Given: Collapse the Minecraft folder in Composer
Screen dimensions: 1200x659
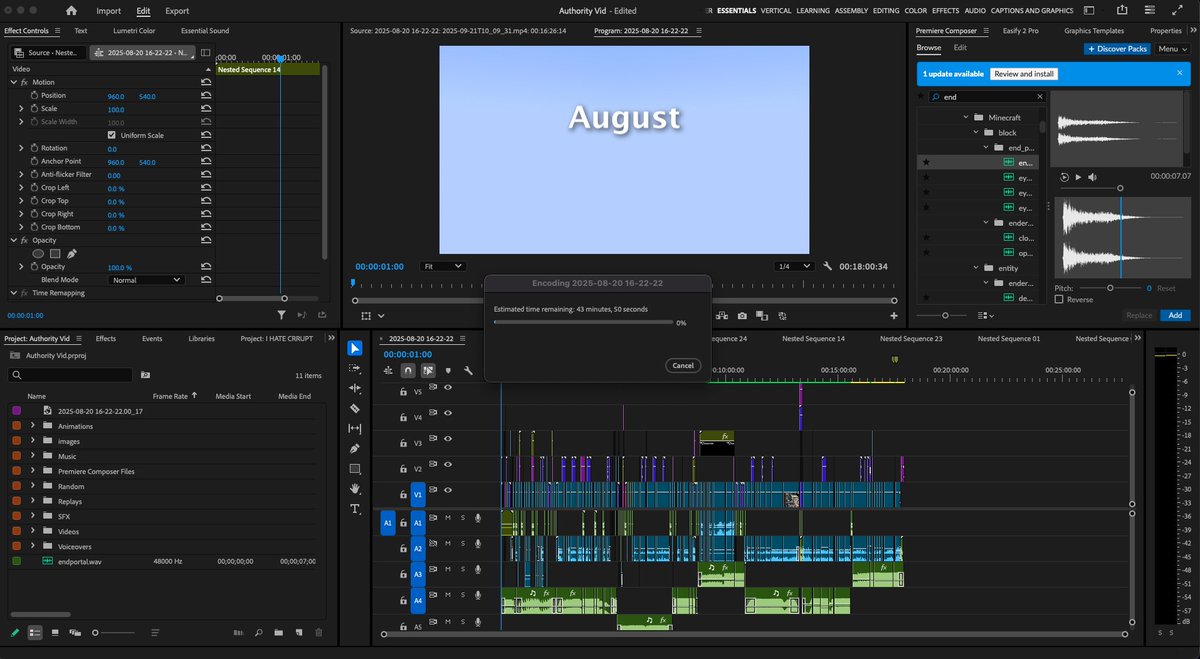Looking at the screenshot, I should 965,118.
